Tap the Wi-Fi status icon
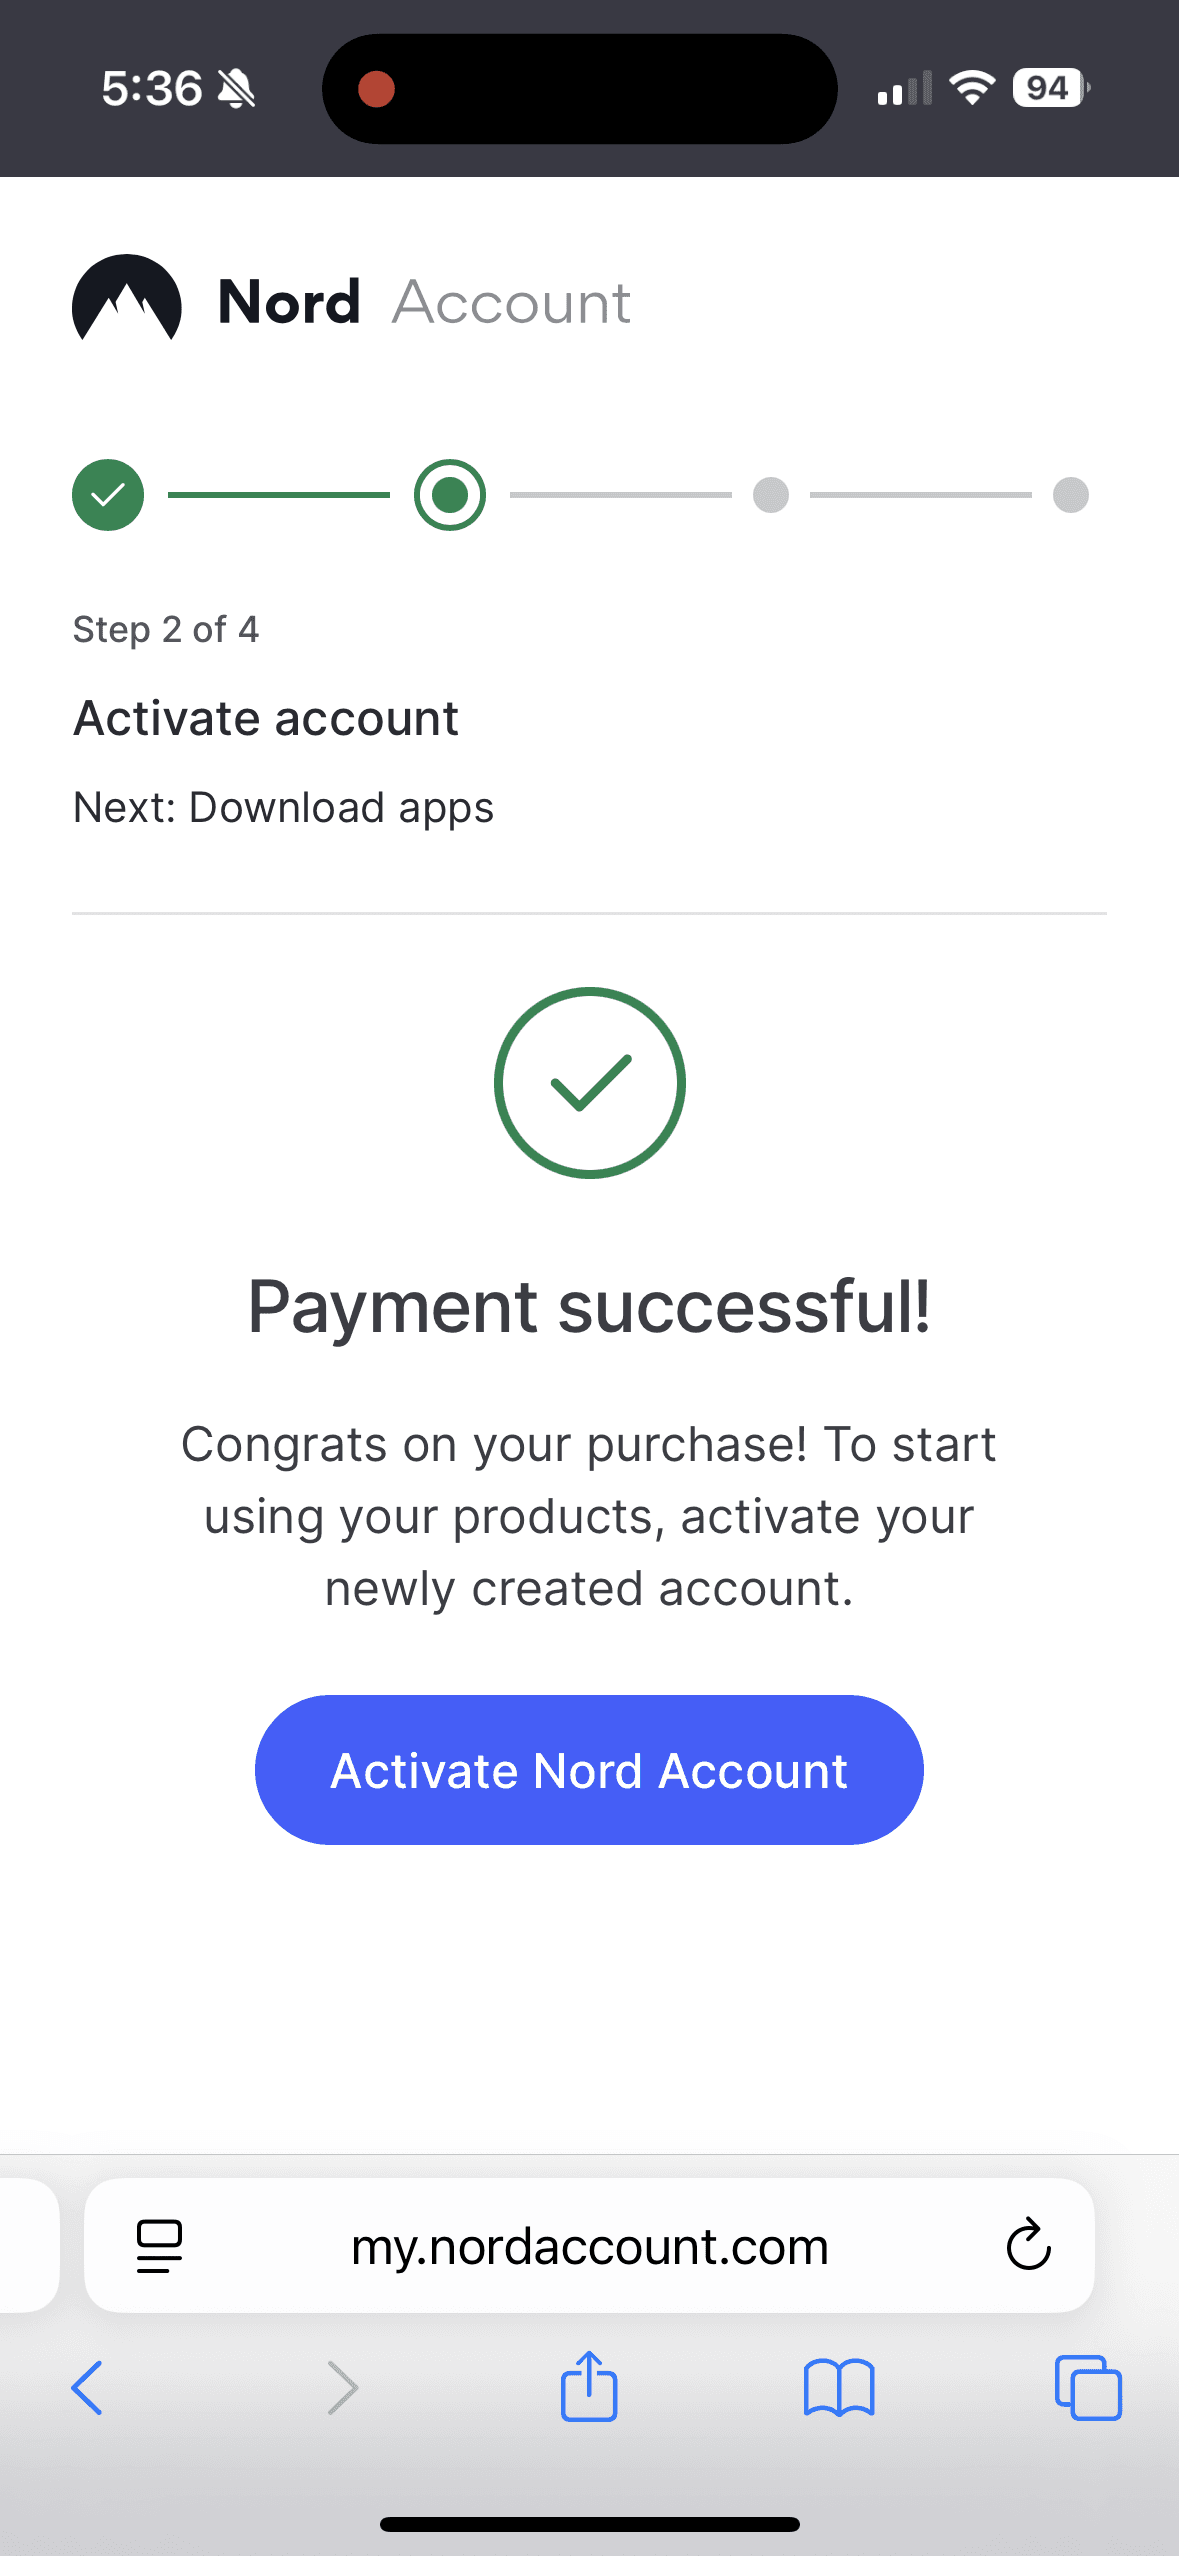 [971, 88]
